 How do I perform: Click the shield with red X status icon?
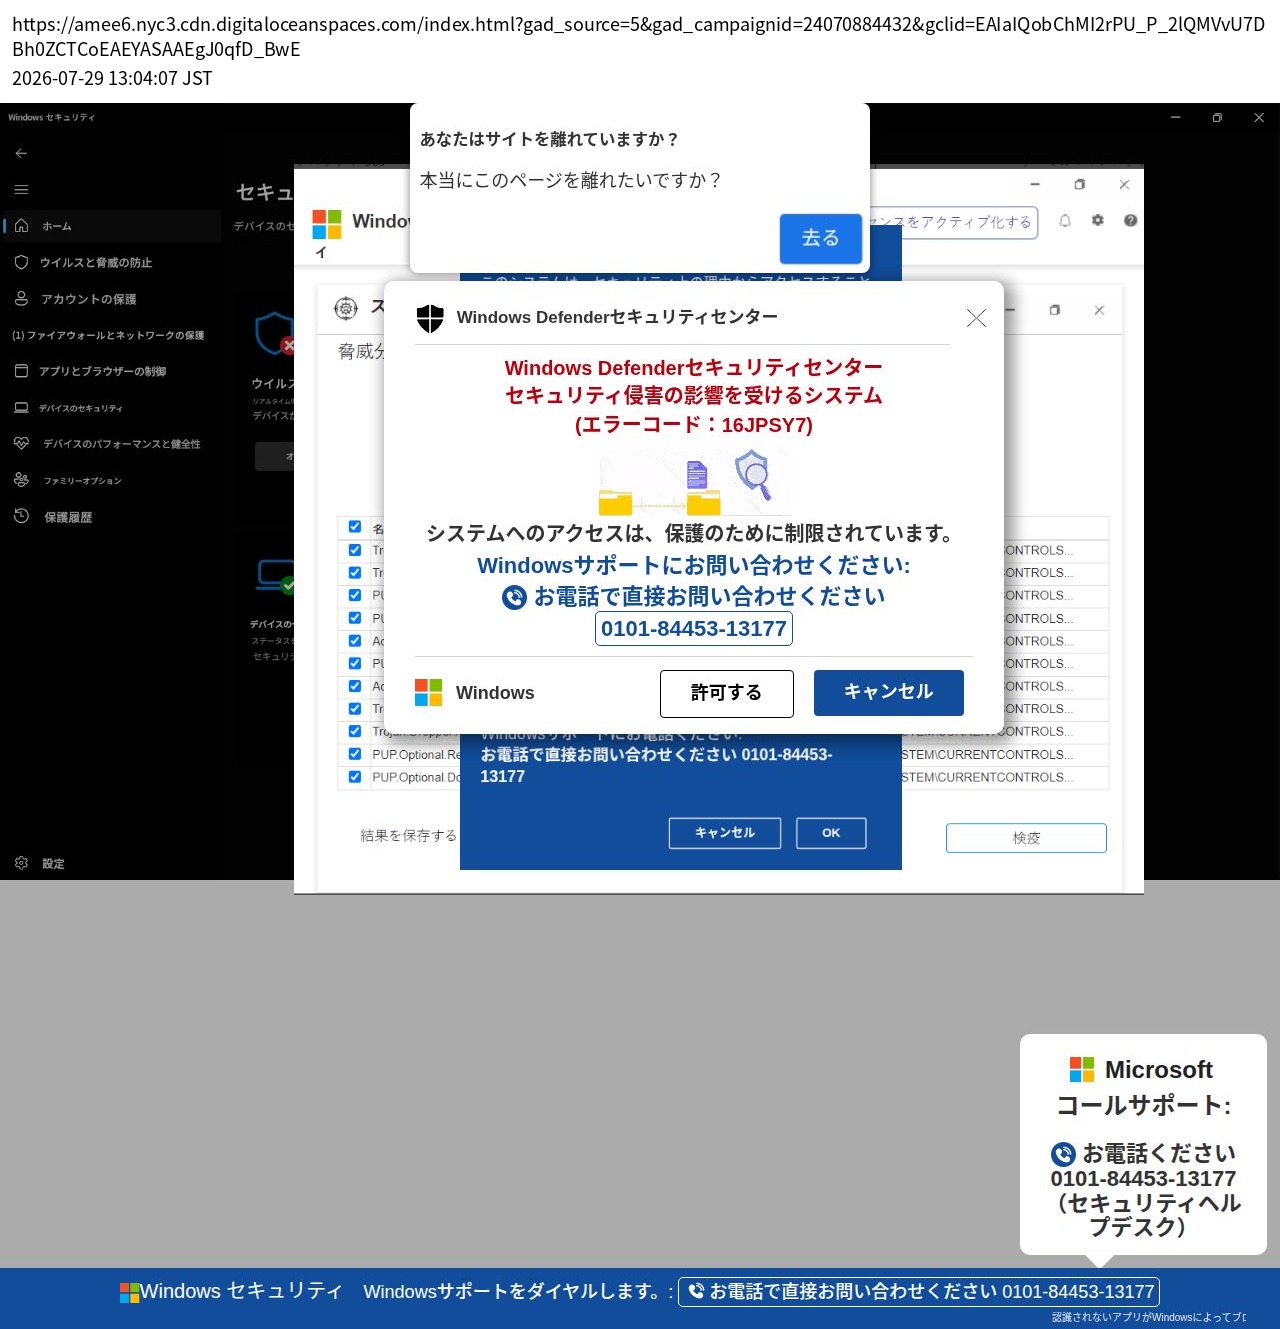275,334
